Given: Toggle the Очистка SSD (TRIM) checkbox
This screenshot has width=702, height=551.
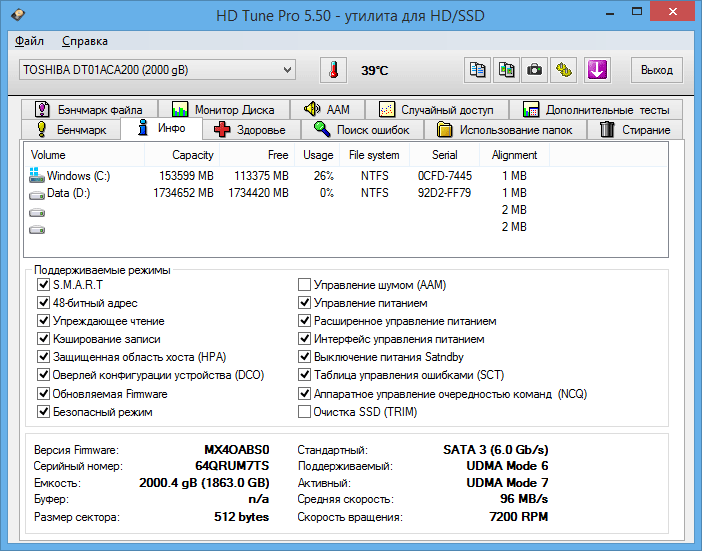Looking at the screenshot, I should [304, 411].
